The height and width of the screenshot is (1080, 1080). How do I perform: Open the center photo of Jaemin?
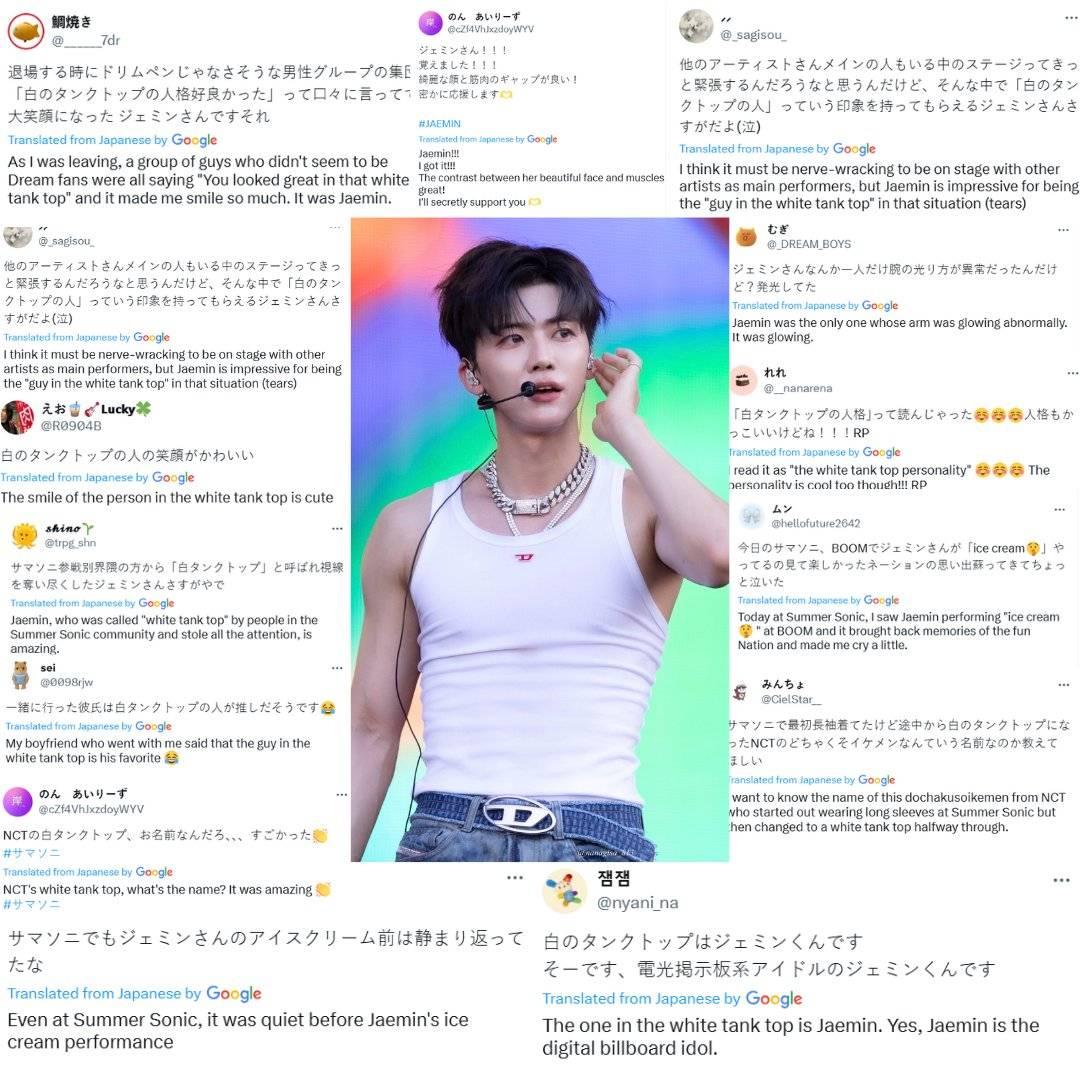[x=540, y=539]
